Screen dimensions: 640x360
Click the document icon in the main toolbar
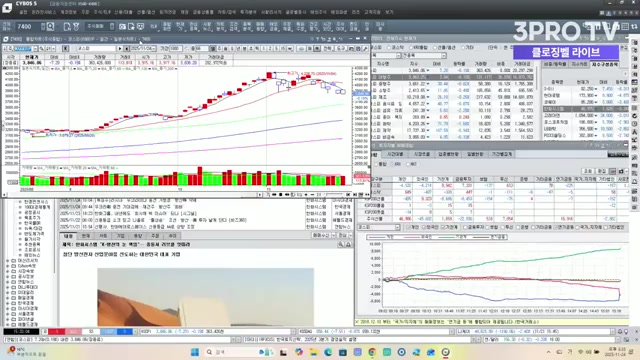67,27
